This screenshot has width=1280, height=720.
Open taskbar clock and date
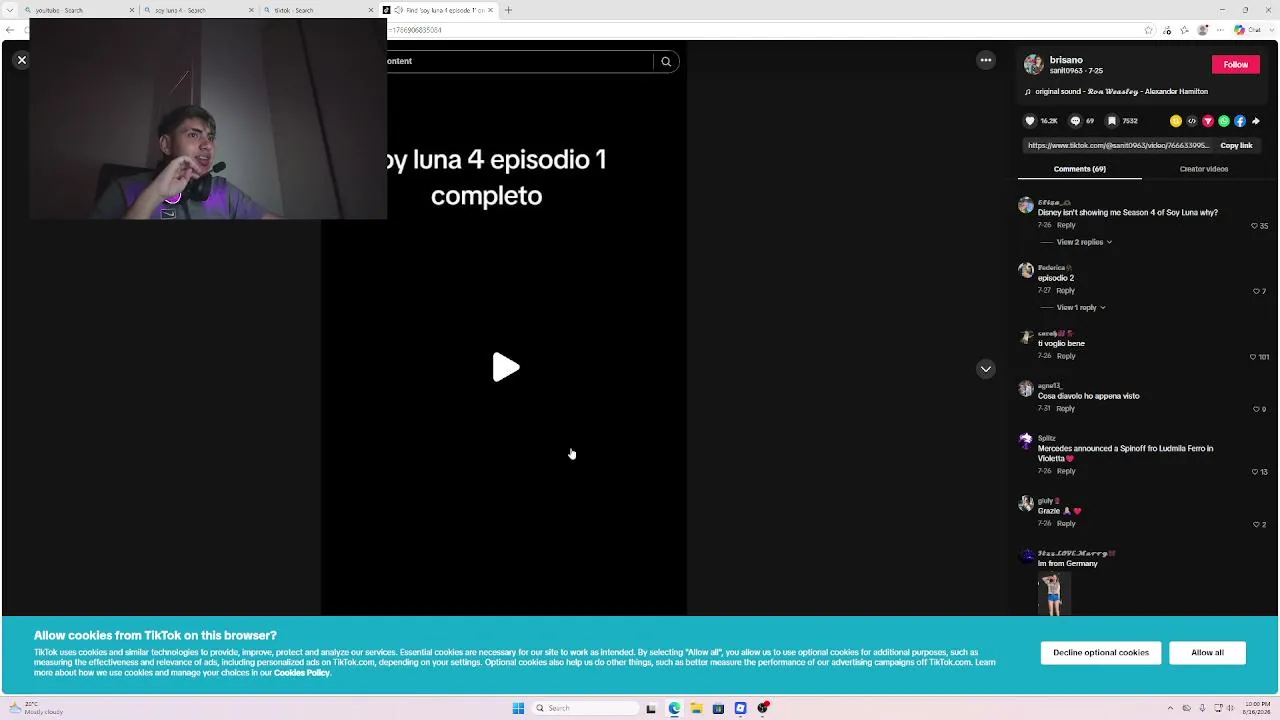pyautogui.click(x=1256, y=709)
